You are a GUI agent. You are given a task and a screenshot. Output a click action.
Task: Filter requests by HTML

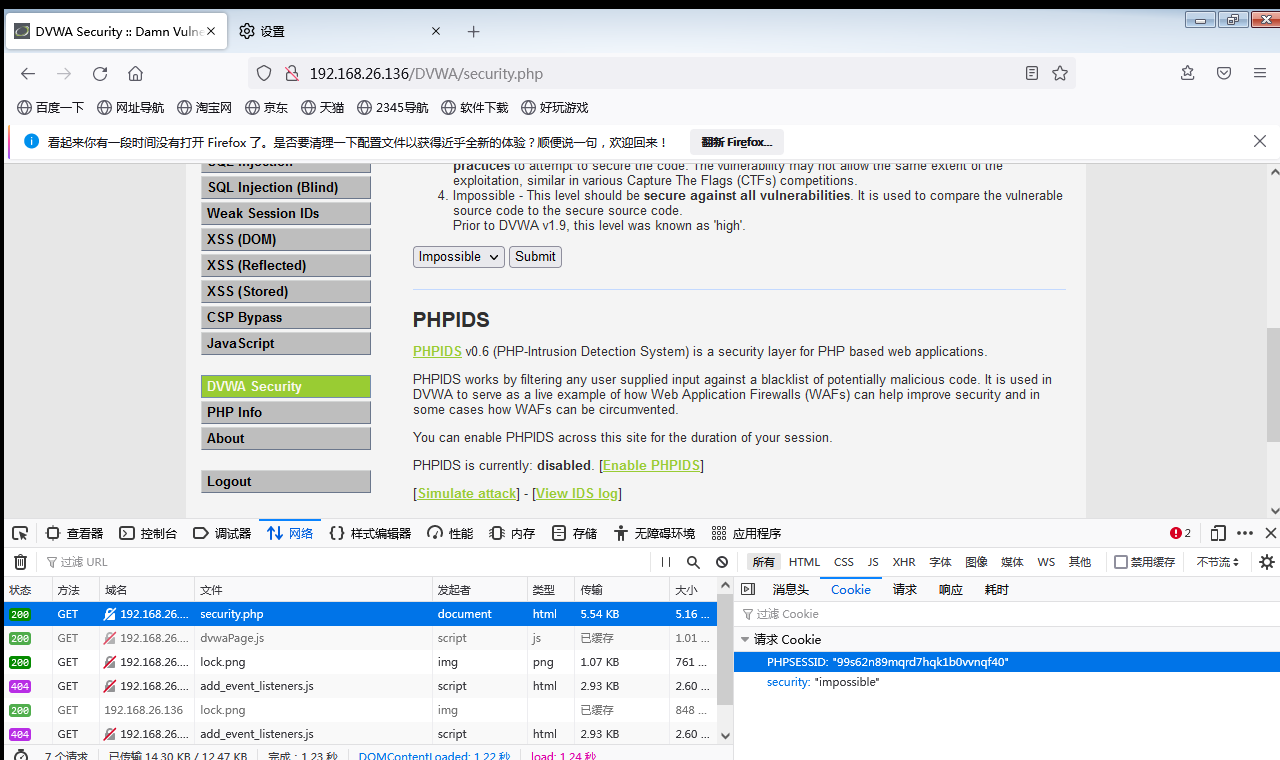(x=804, y=562)
